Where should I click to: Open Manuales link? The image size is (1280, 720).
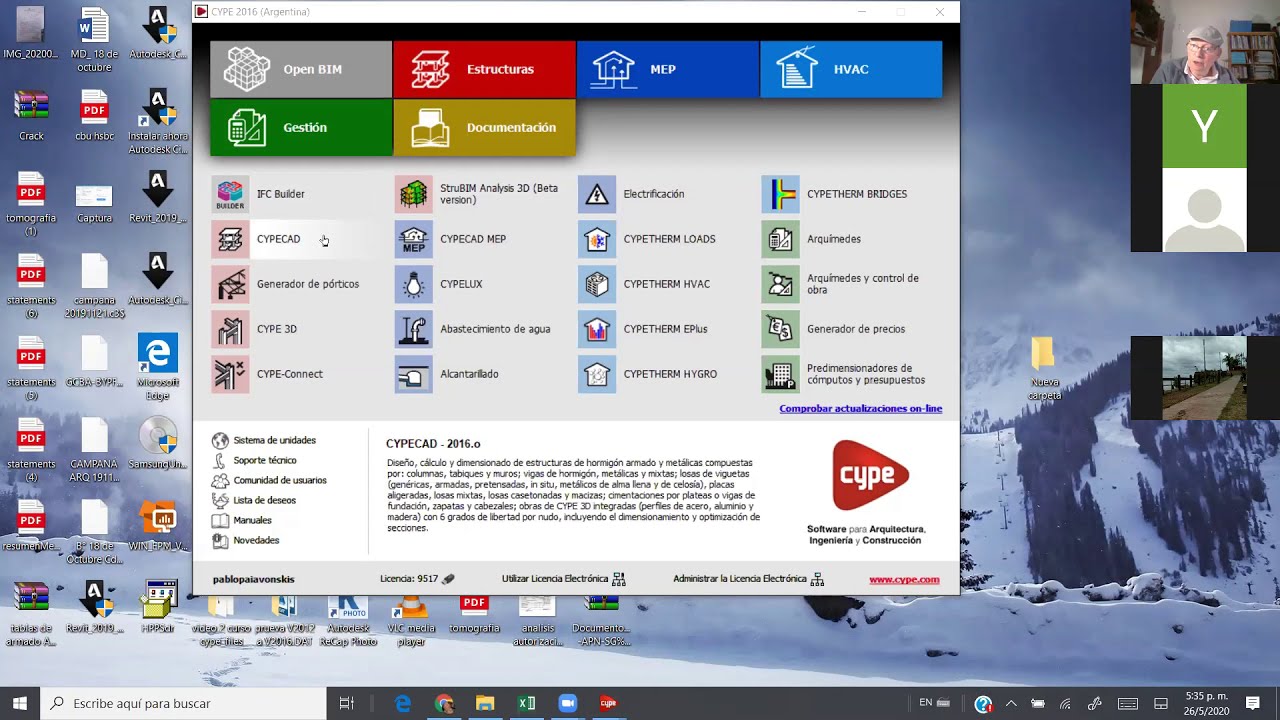(x=242, y=520)
